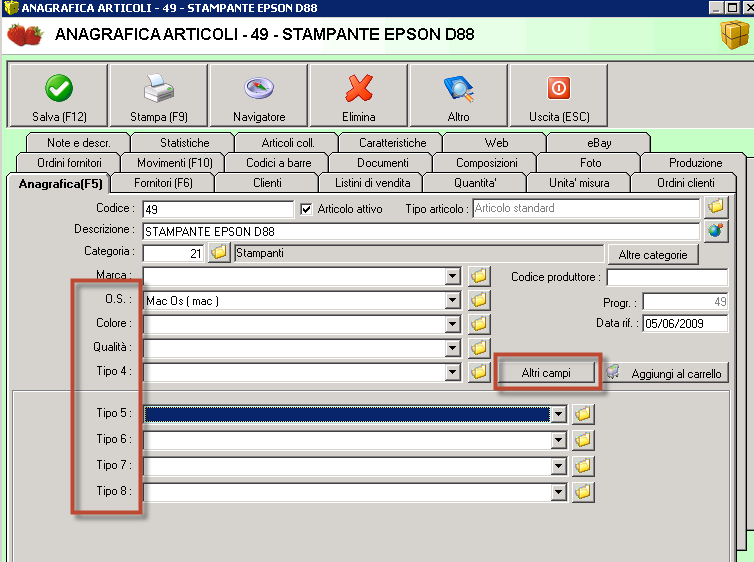Open the Altro search options
Viewport: 754px width, 562px height.
459,96
